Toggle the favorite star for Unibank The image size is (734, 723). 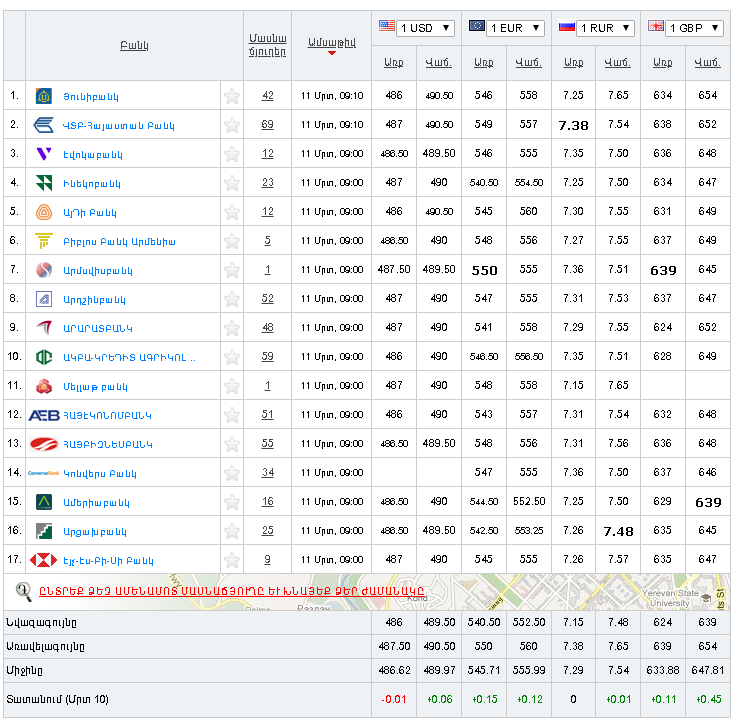coord(232,96)
